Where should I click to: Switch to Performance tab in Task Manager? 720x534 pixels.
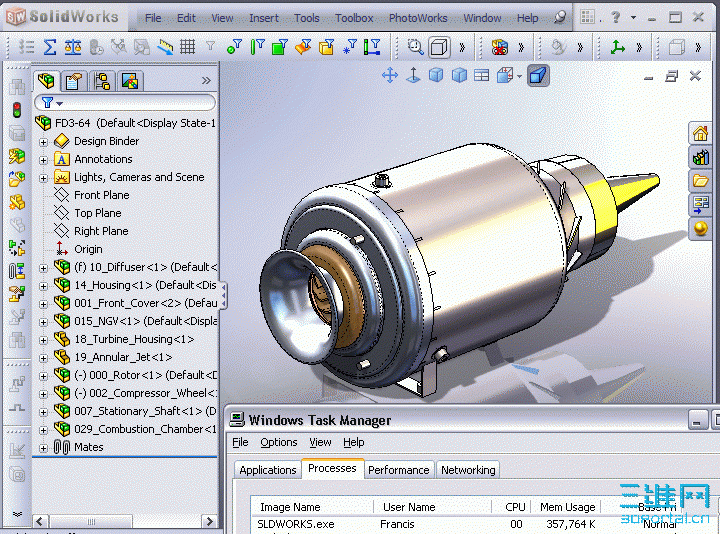(x=399, y=470)
